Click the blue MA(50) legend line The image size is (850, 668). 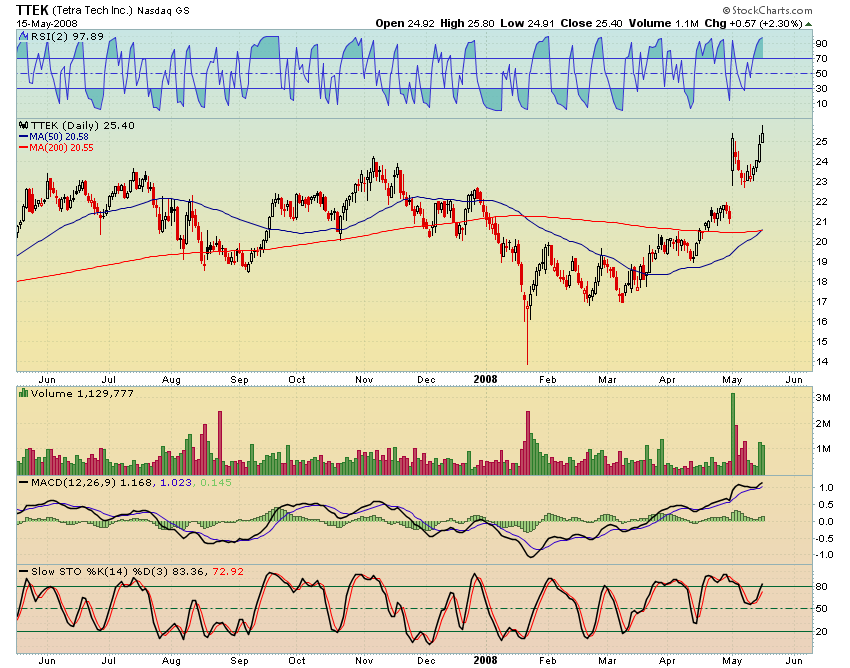click(23, 137)
